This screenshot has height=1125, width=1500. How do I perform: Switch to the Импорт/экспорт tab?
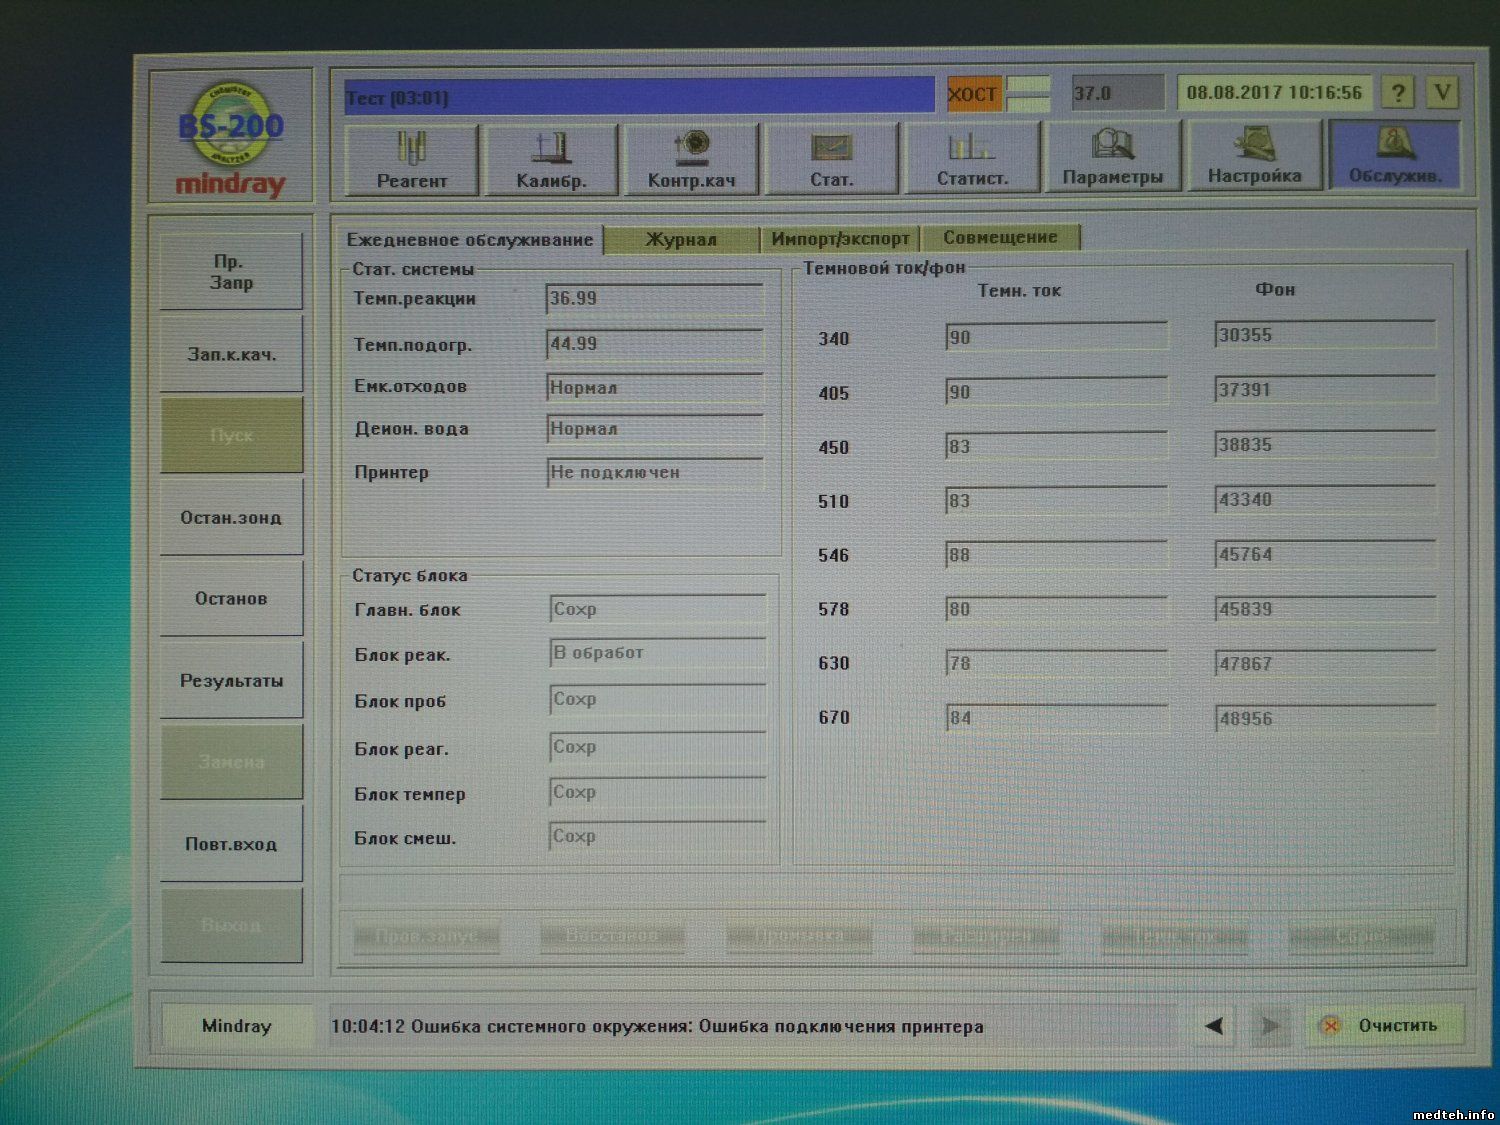pyautogui.click(x=840, y=239)
